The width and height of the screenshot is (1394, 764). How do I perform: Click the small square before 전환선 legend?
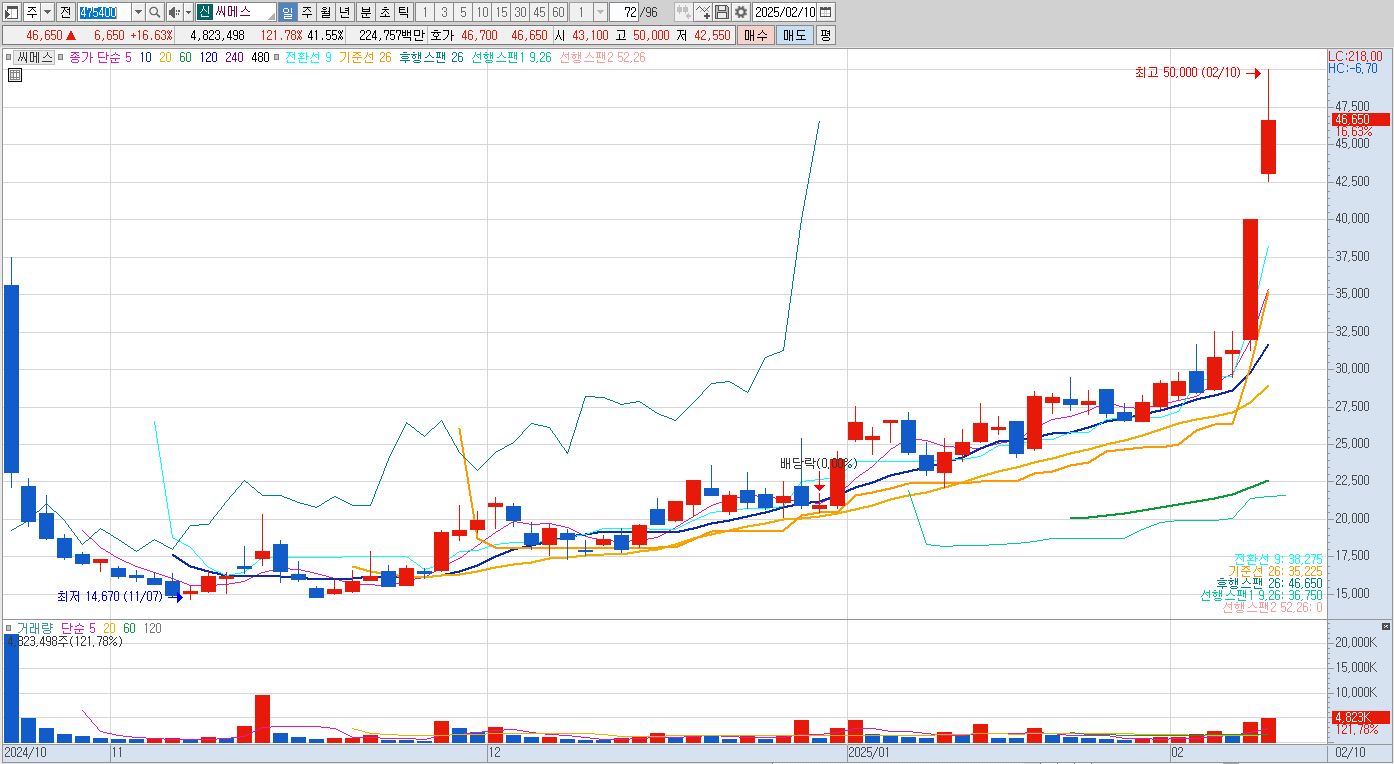277,58
